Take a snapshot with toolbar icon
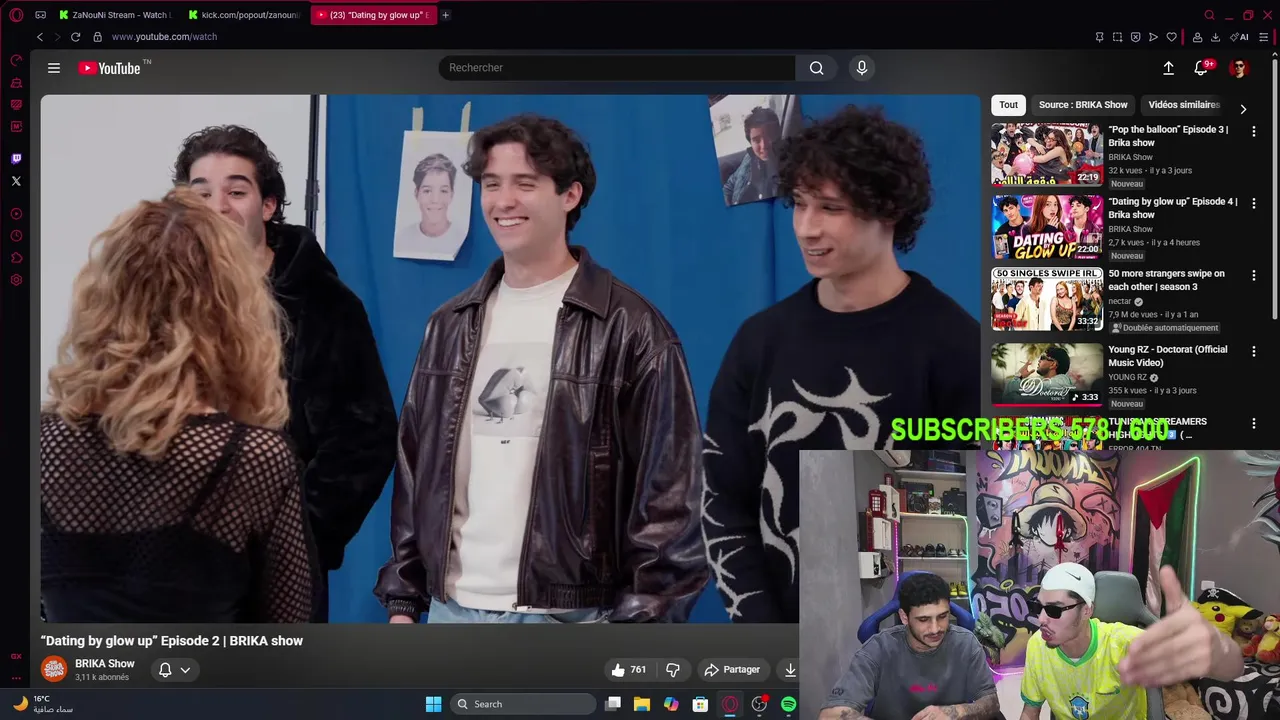The image size is (1280, 720). point(1117,37)
